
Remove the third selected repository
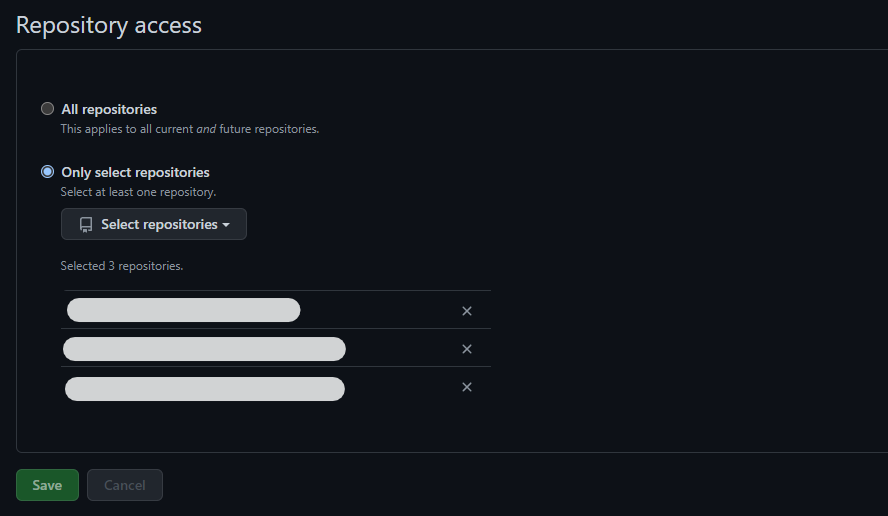pyautogui.click(x=466, y=387)
